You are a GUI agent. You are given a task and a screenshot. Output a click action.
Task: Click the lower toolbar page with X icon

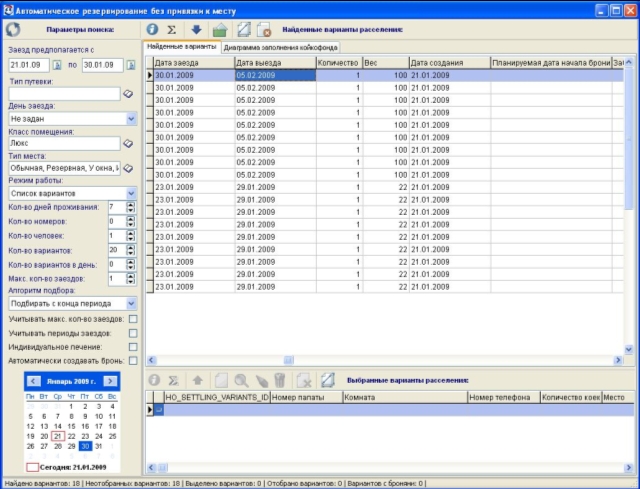pos(304,380)
